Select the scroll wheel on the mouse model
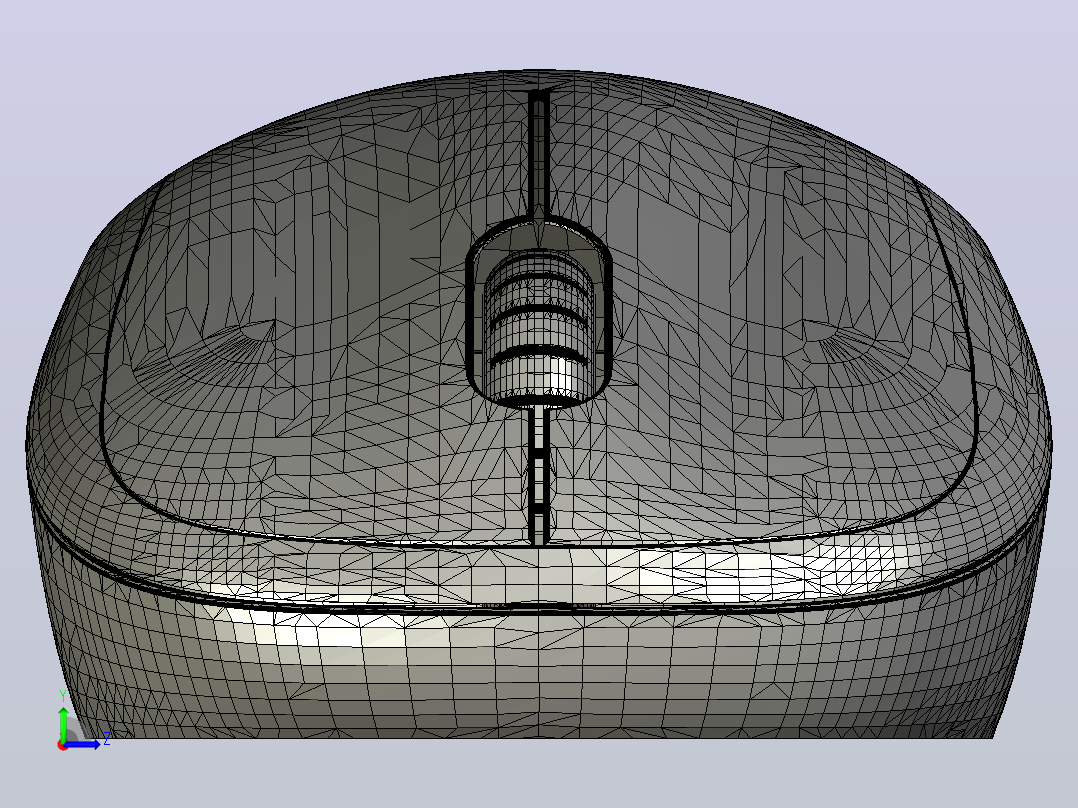Image resolution: width=1078 pixels, height=808 pixels. click(x=538, y=327)
